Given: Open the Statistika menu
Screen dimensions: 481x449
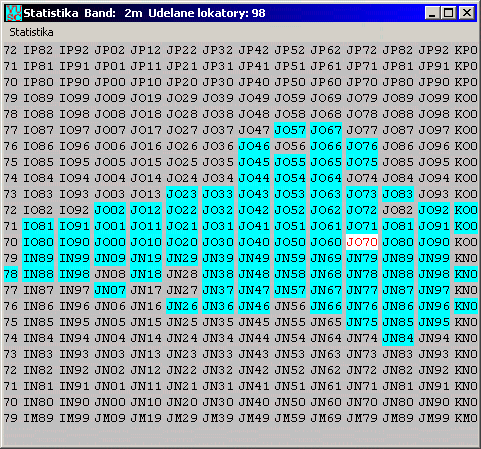Looking at the screenshot, I should (31, 32).
